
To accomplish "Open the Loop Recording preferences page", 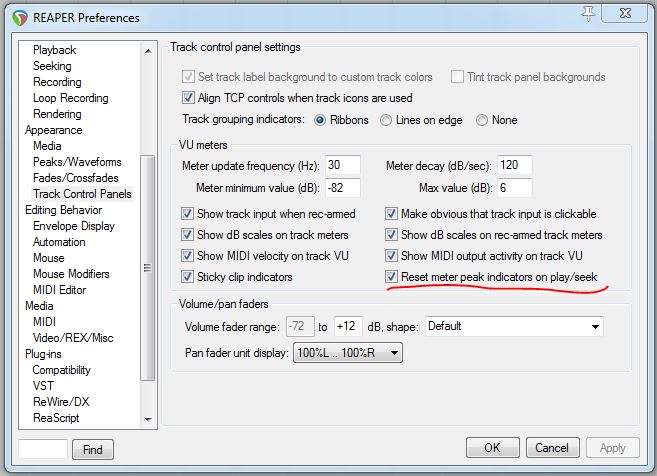I will coord(70,98).
